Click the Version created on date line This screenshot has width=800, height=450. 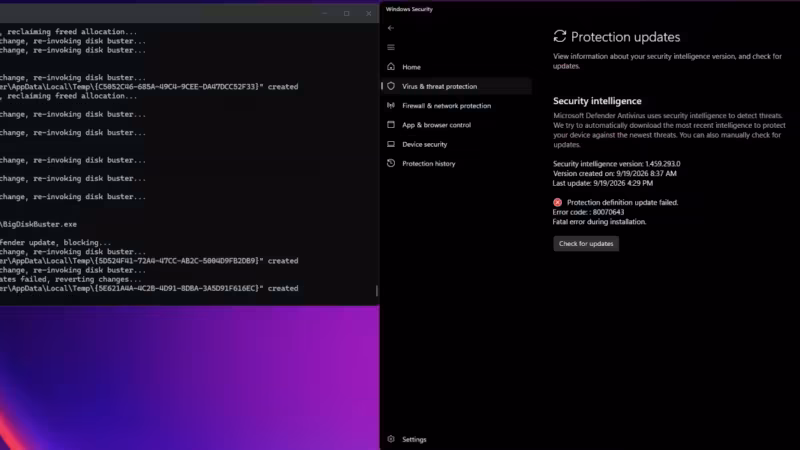[614, 173]
